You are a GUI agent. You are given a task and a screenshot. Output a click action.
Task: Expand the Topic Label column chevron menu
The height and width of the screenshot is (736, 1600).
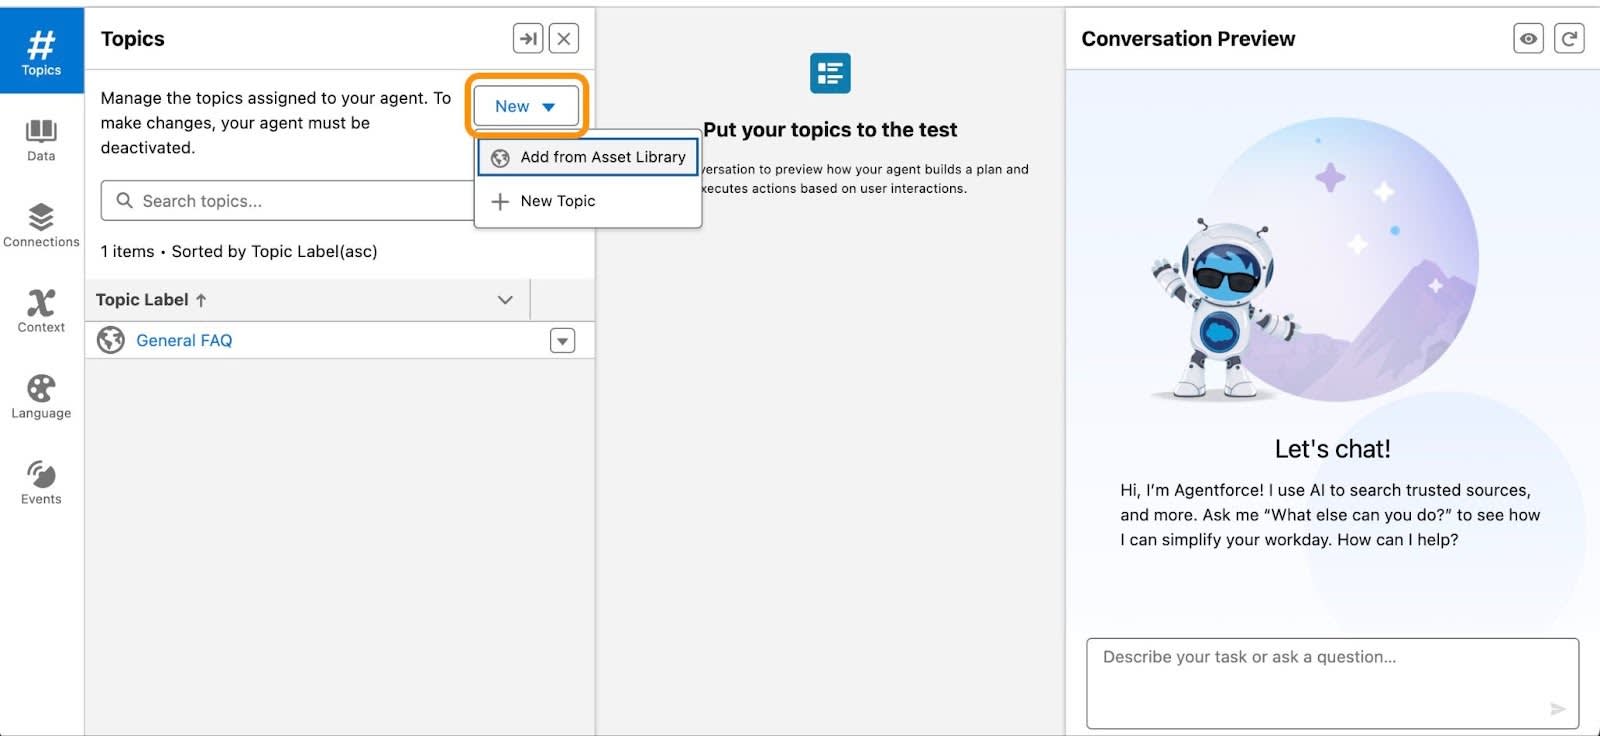505,300
